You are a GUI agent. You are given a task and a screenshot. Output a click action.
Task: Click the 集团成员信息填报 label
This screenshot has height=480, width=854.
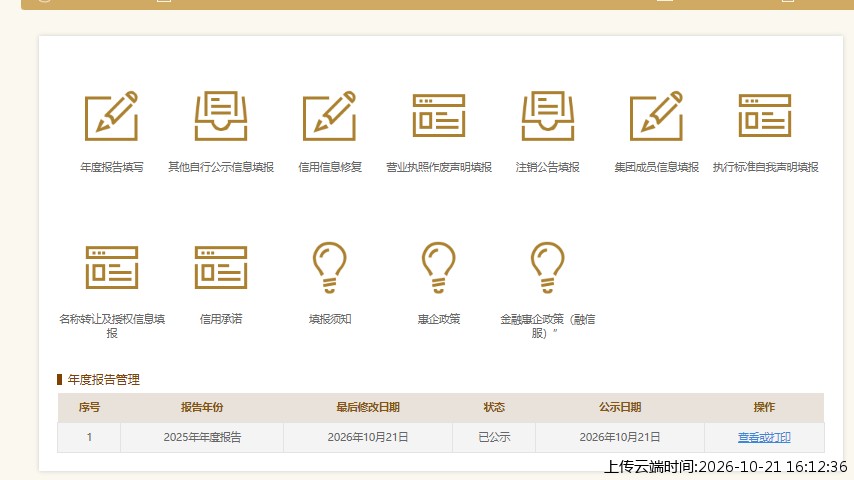656,167
